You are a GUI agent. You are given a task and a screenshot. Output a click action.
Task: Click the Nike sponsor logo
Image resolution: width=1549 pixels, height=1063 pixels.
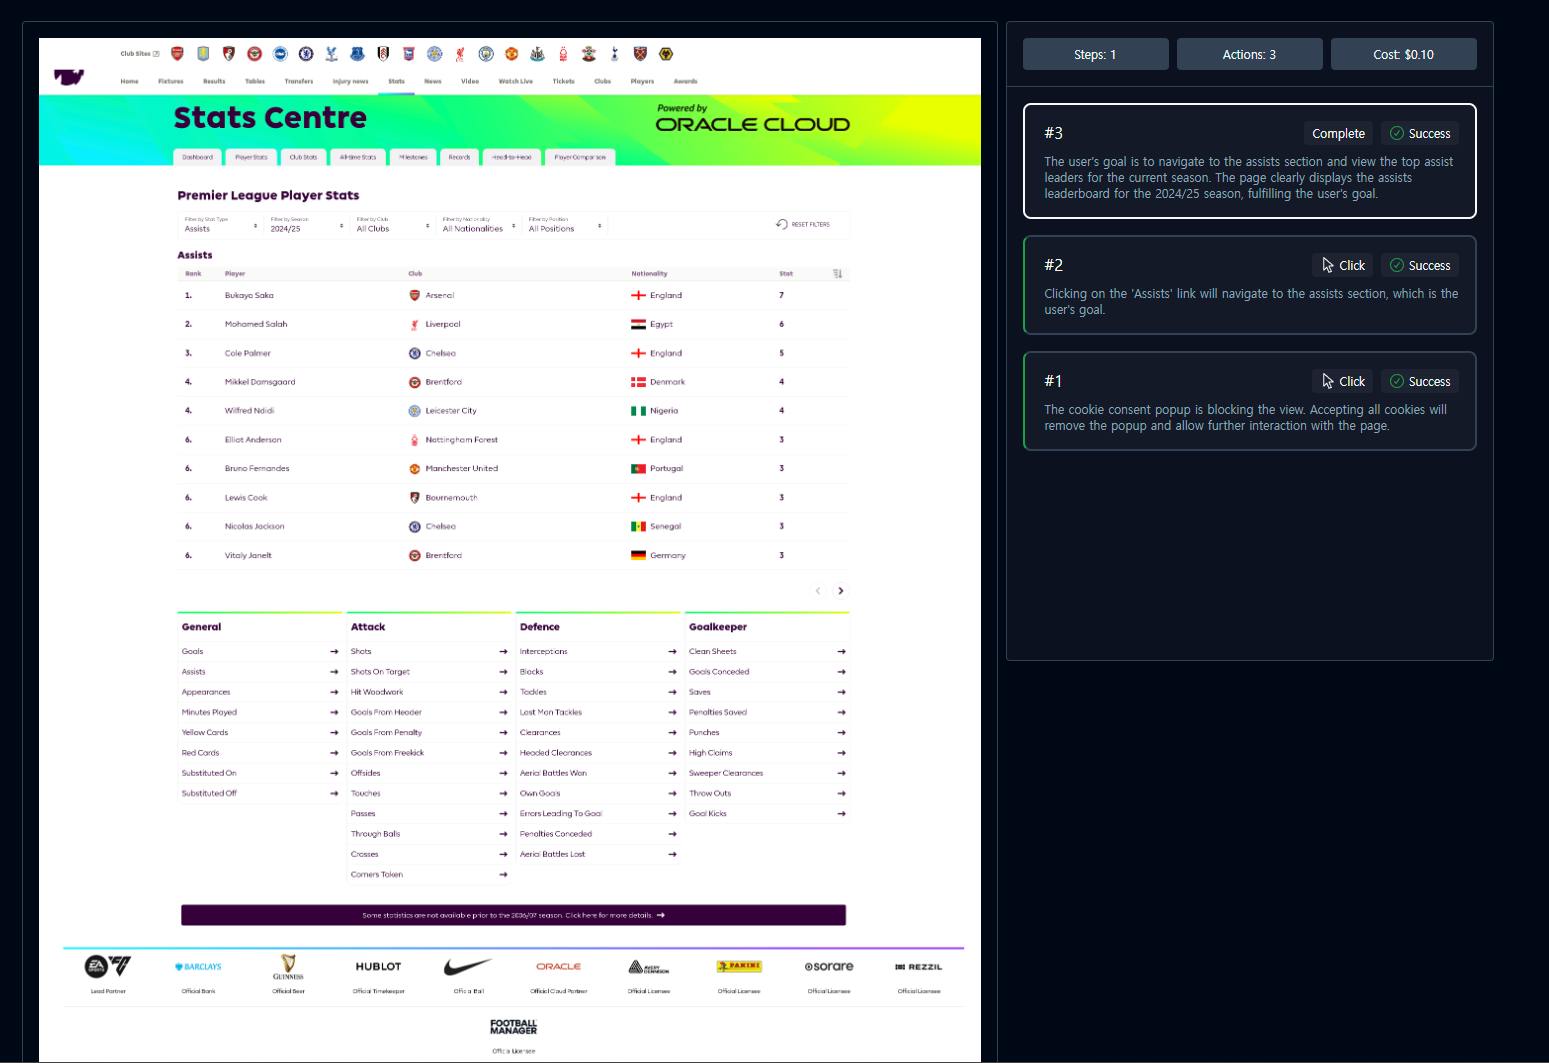pos(468,966)
